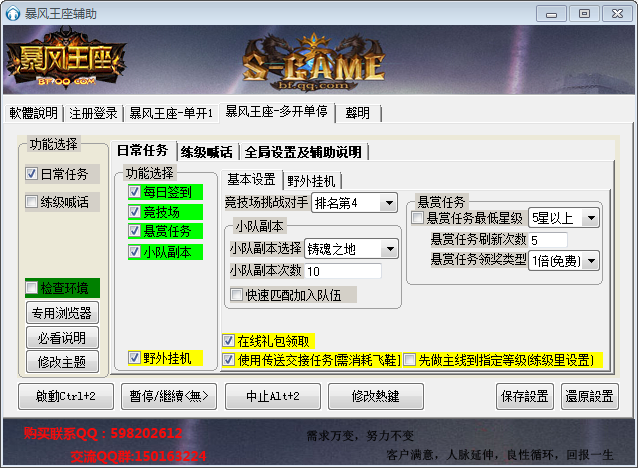Open the 全局设置及辅助说明 tab
The width and height of the screenshot is (638, 468).
pyautogui.click(x=302, y=152)
